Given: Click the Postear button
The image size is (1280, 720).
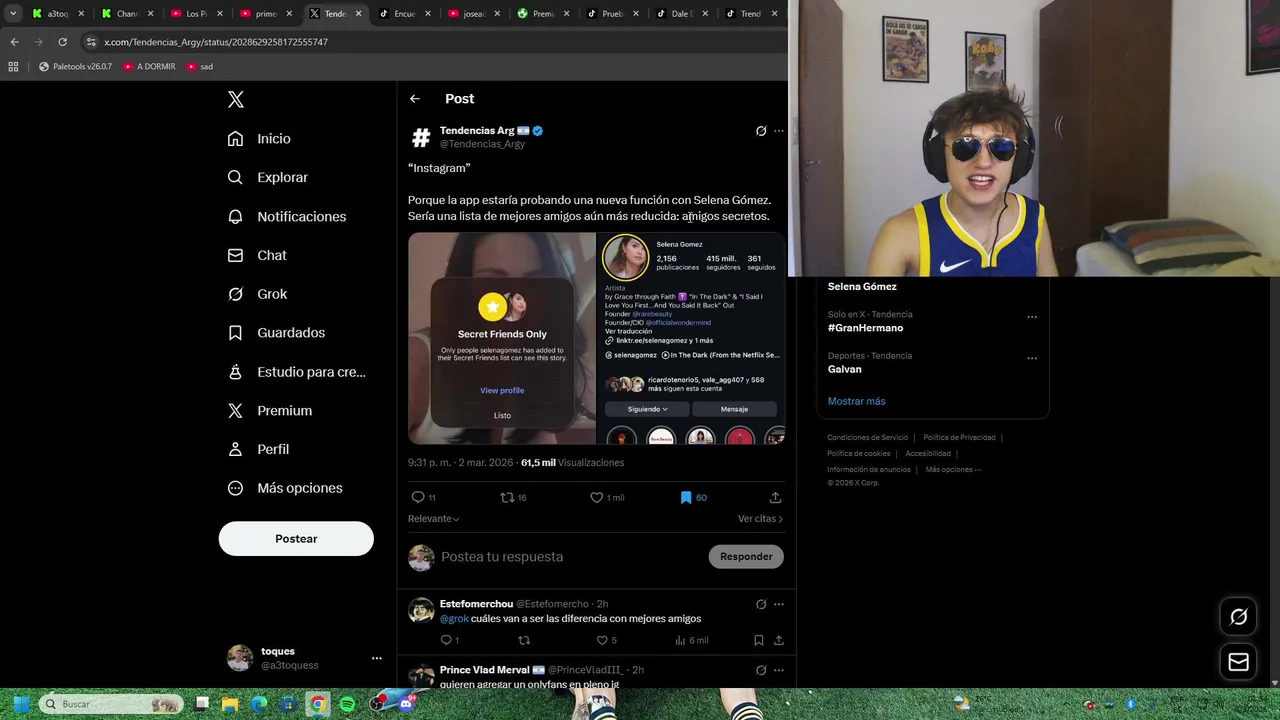Looking at the screenshot, I should click(296, 539).
